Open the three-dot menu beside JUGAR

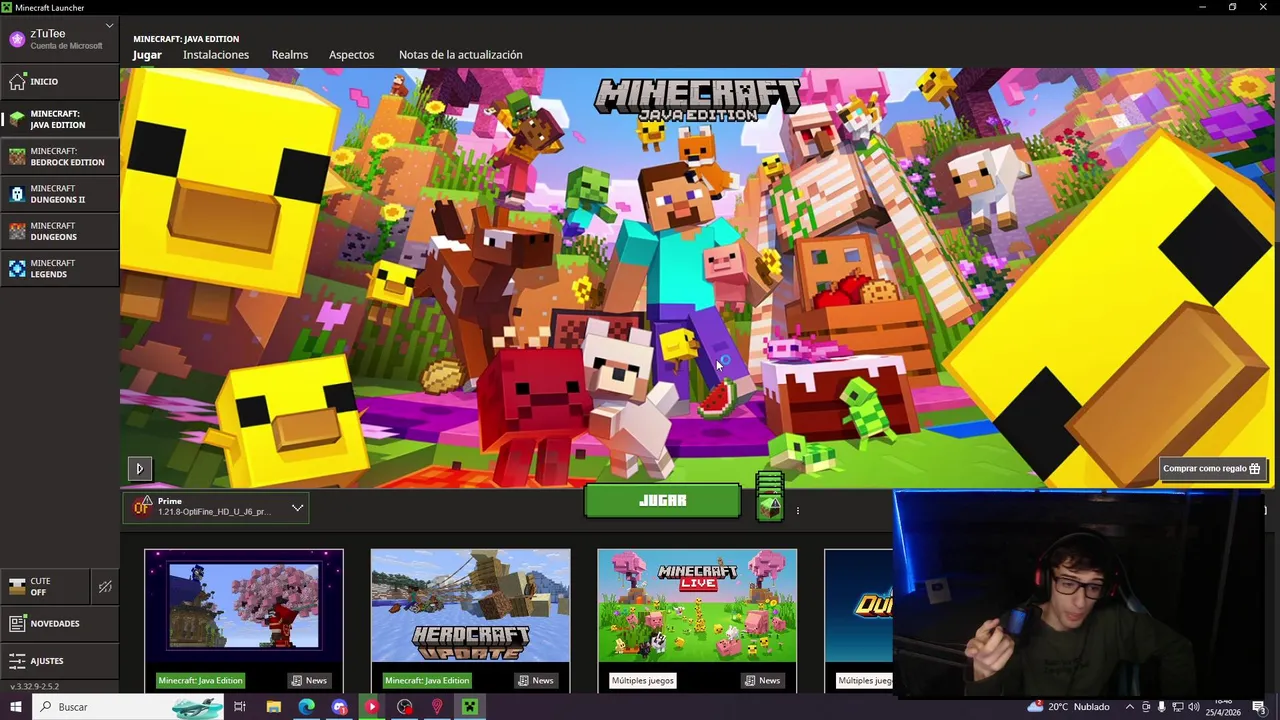[797, 511]
